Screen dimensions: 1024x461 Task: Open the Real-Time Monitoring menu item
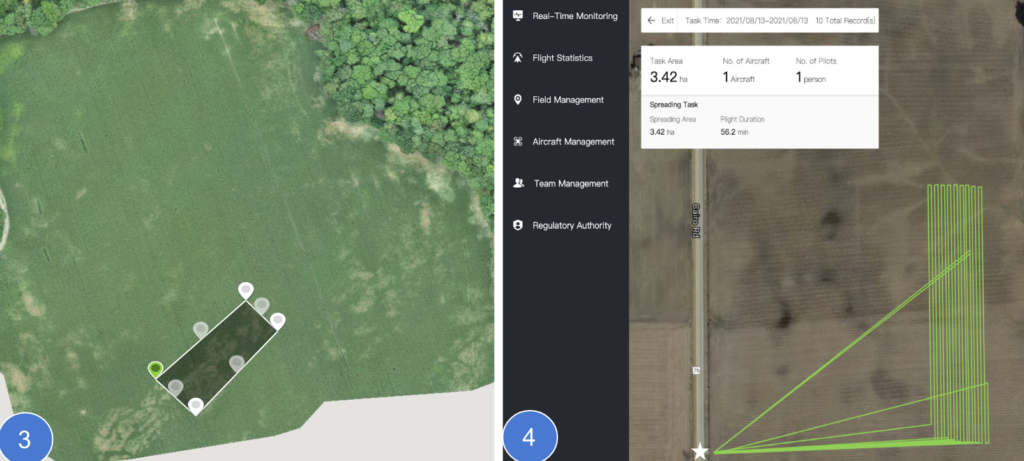[575, 16]
